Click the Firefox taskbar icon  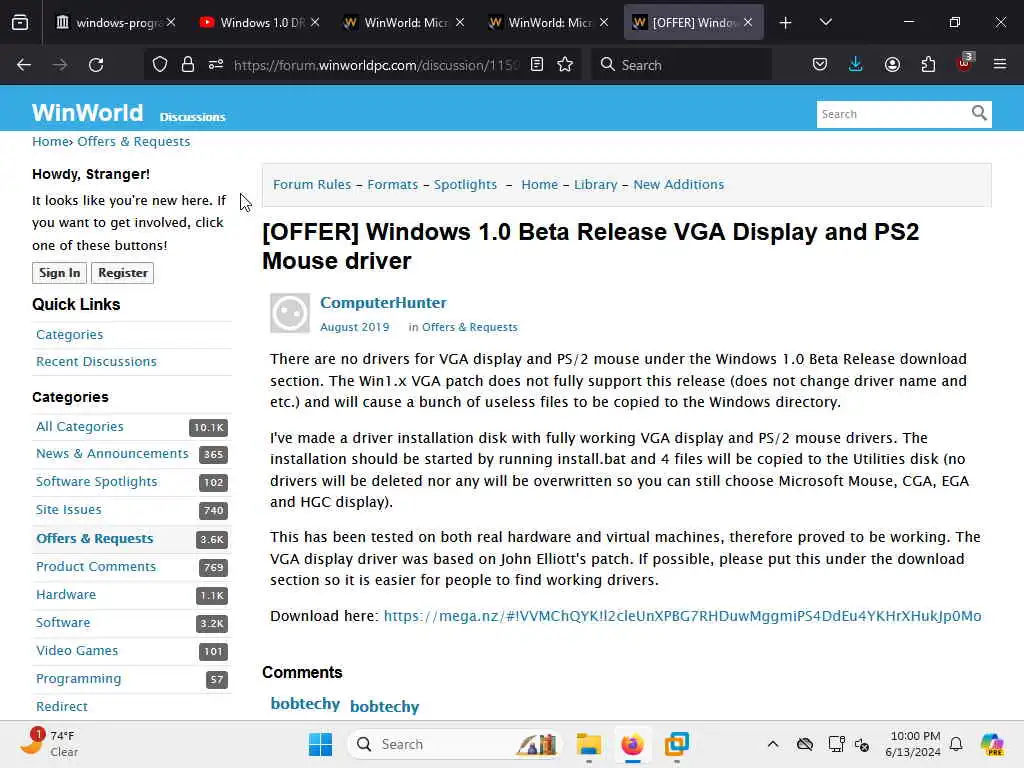(632, 744)
